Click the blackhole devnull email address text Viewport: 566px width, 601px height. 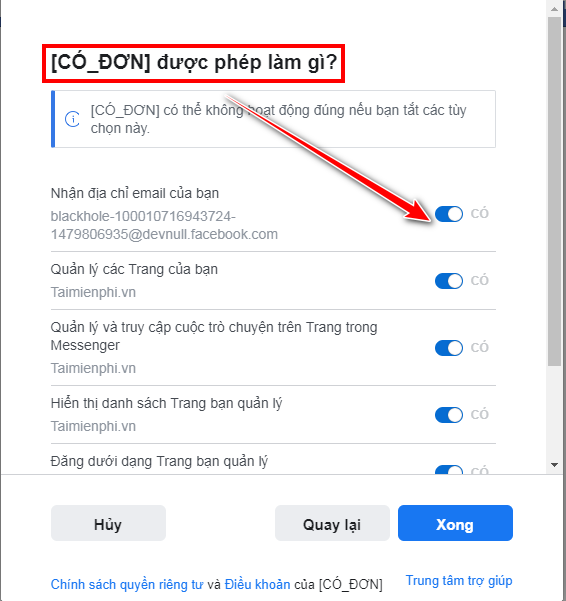point(164,225)
